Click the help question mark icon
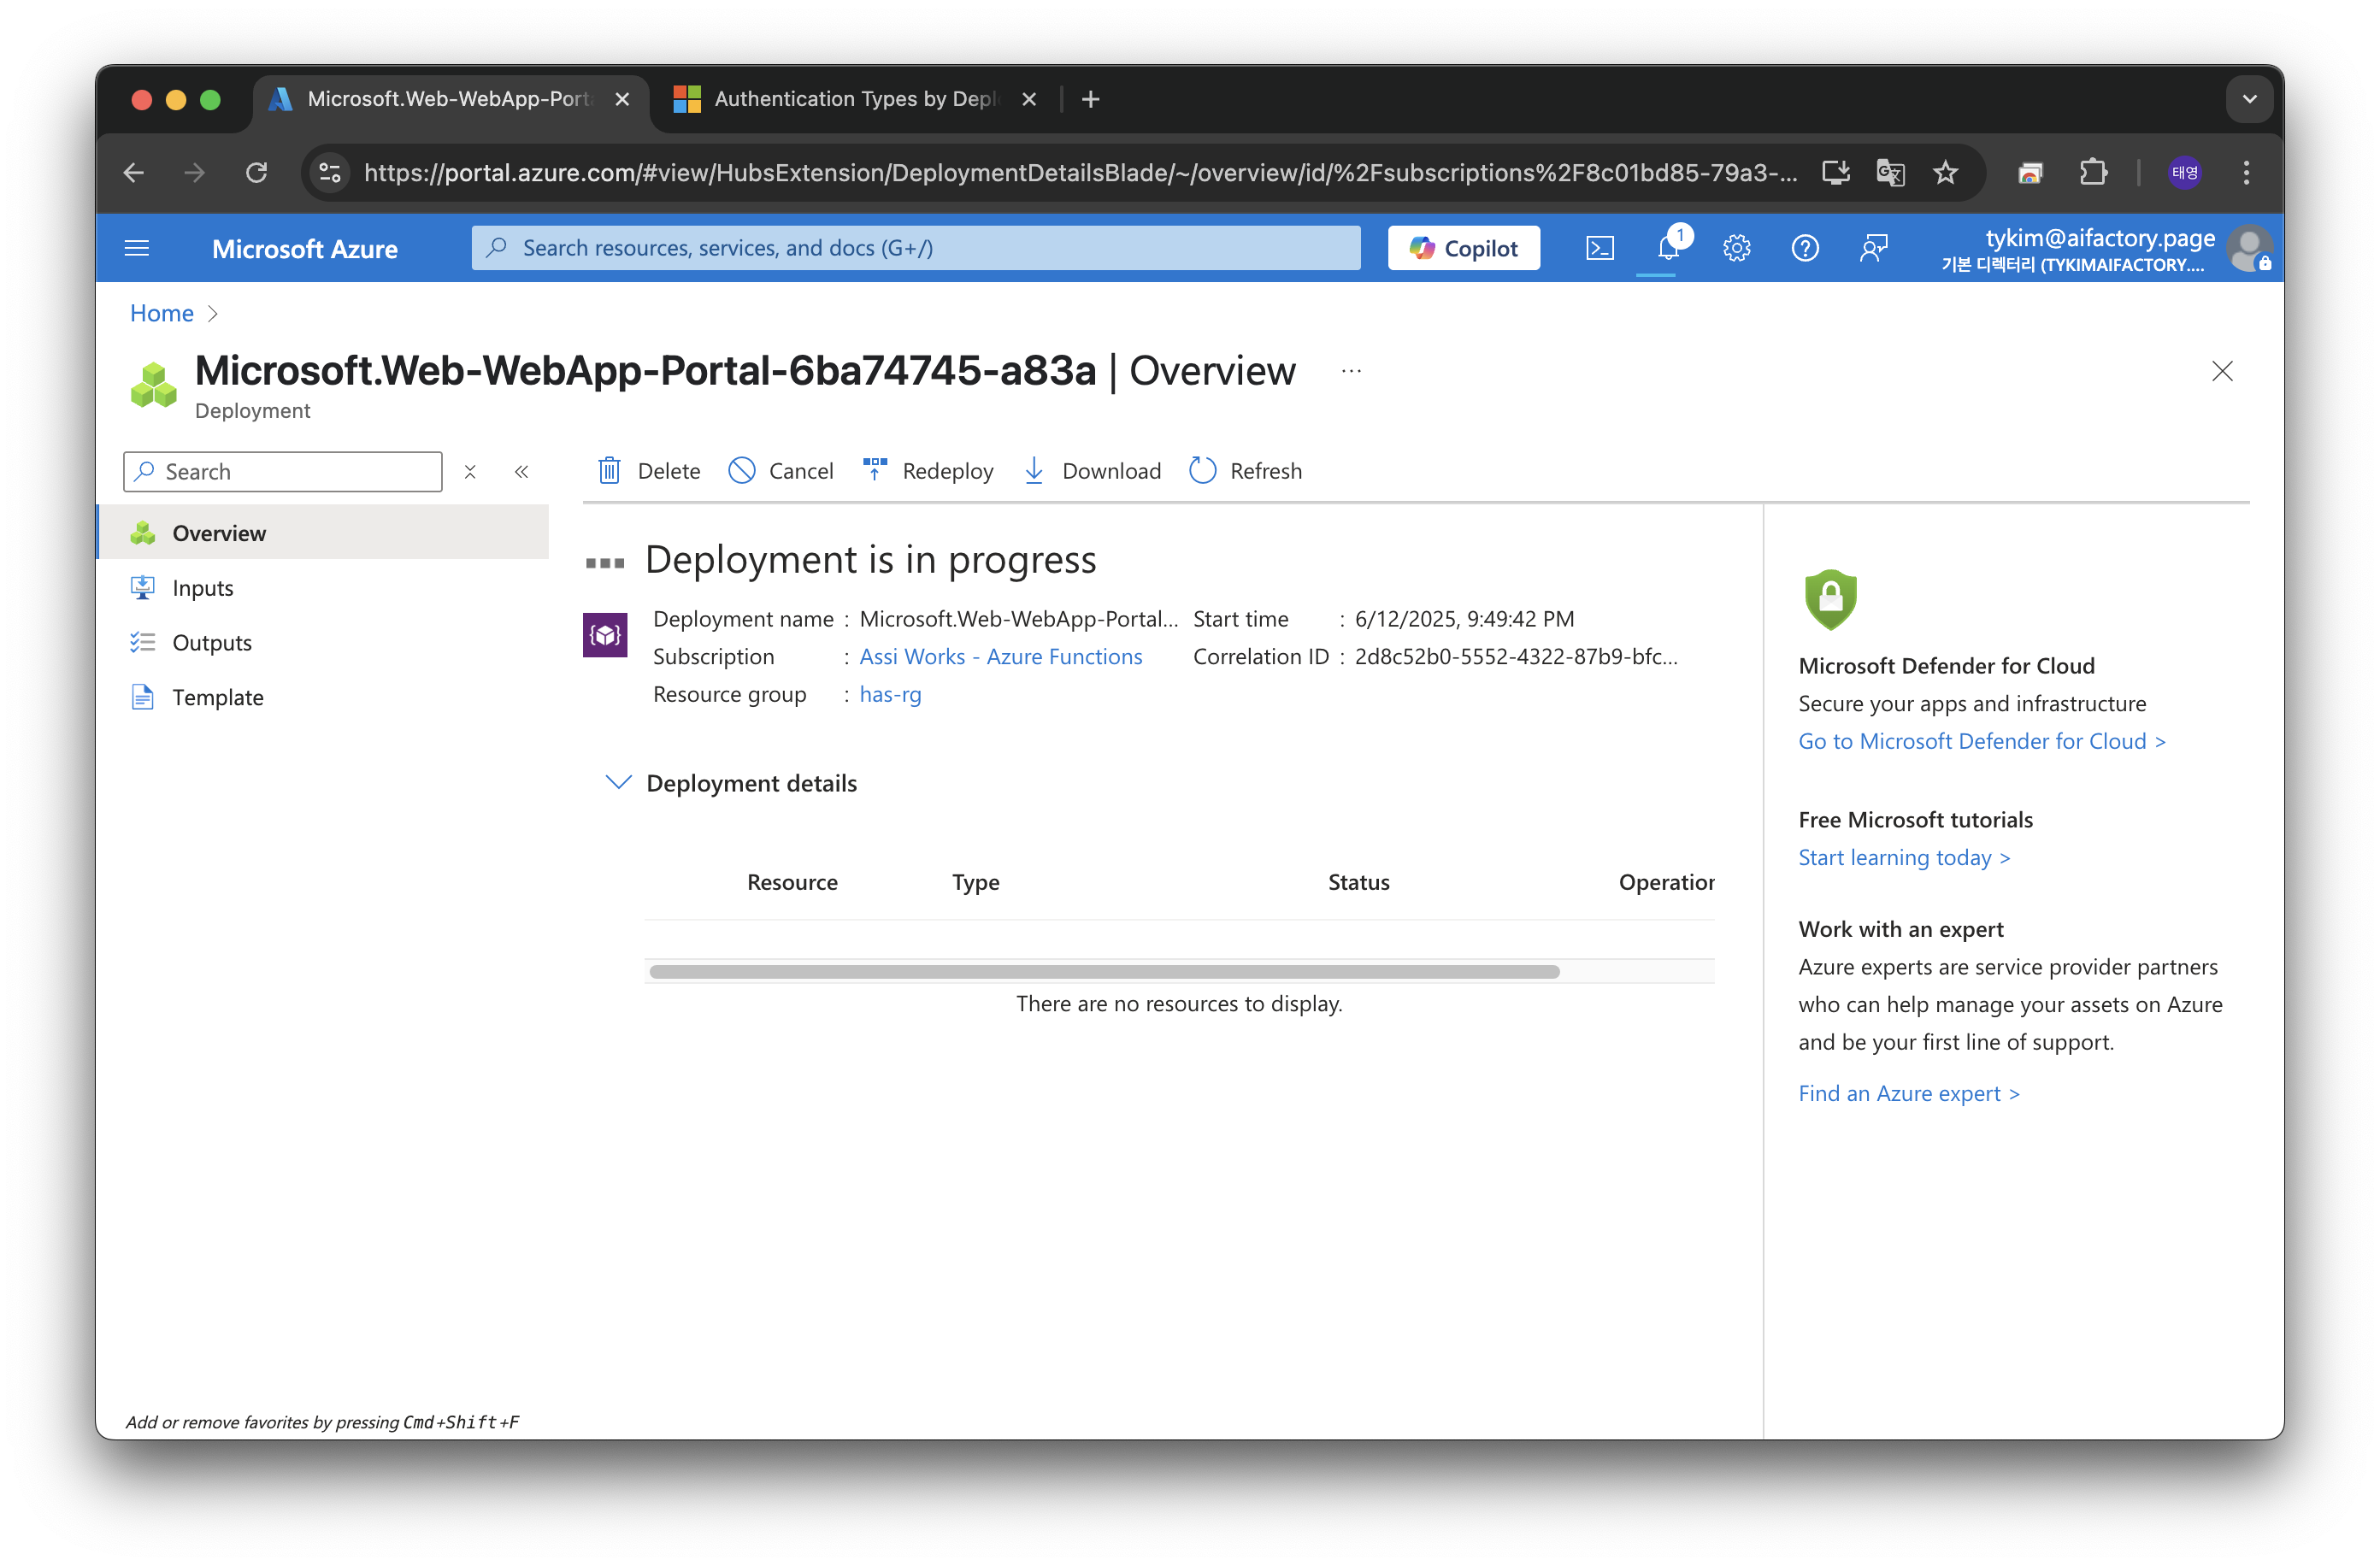Viewport: 2380px width, 1566px height. point(1804,248)
